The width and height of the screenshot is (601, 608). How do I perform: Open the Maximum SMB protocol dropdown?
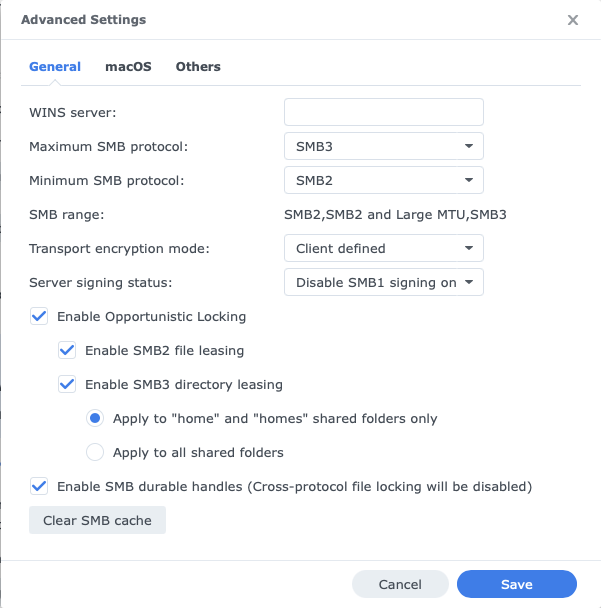tap(383, 146)
